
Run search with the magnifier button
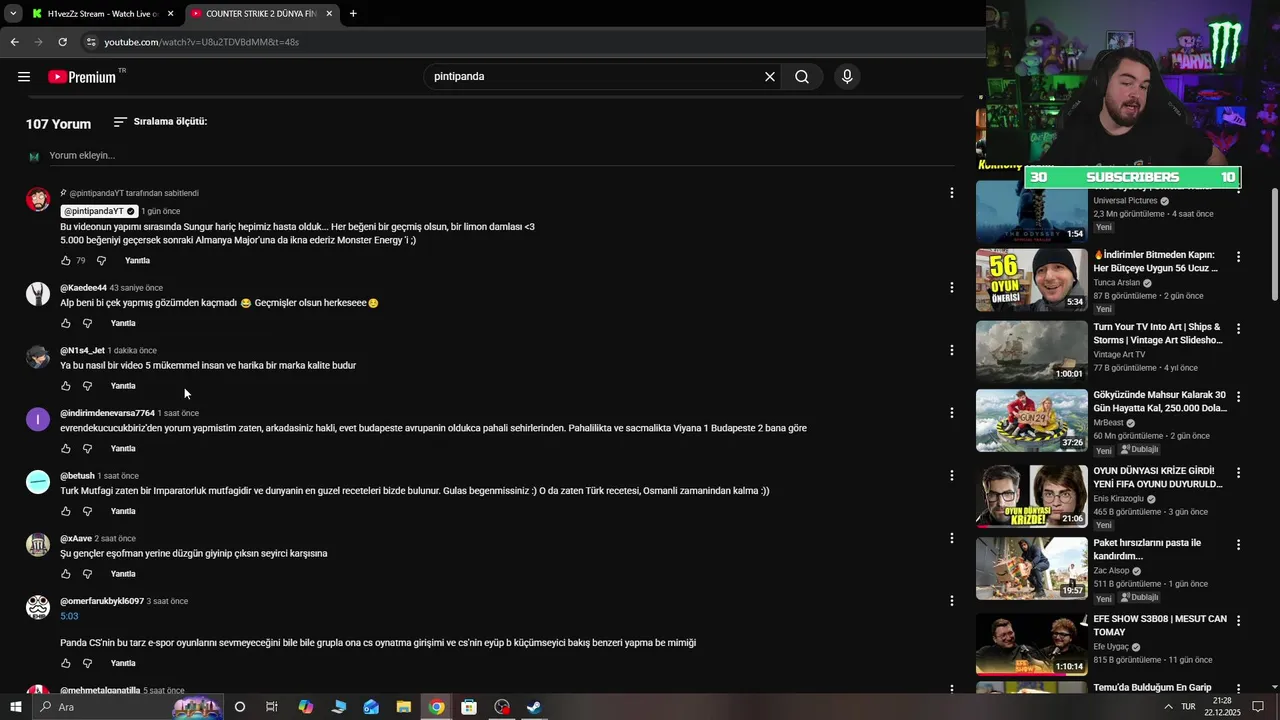802,77
